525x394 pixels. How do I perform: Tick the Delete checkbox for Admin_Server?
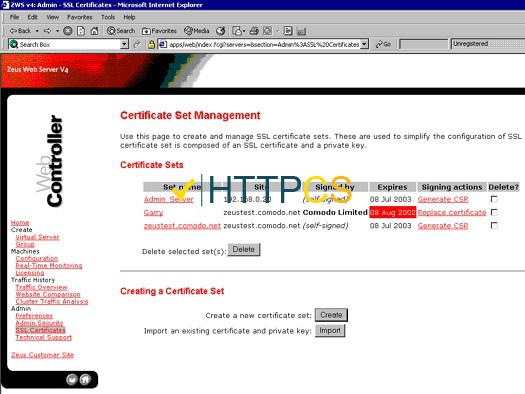[494, 199]
